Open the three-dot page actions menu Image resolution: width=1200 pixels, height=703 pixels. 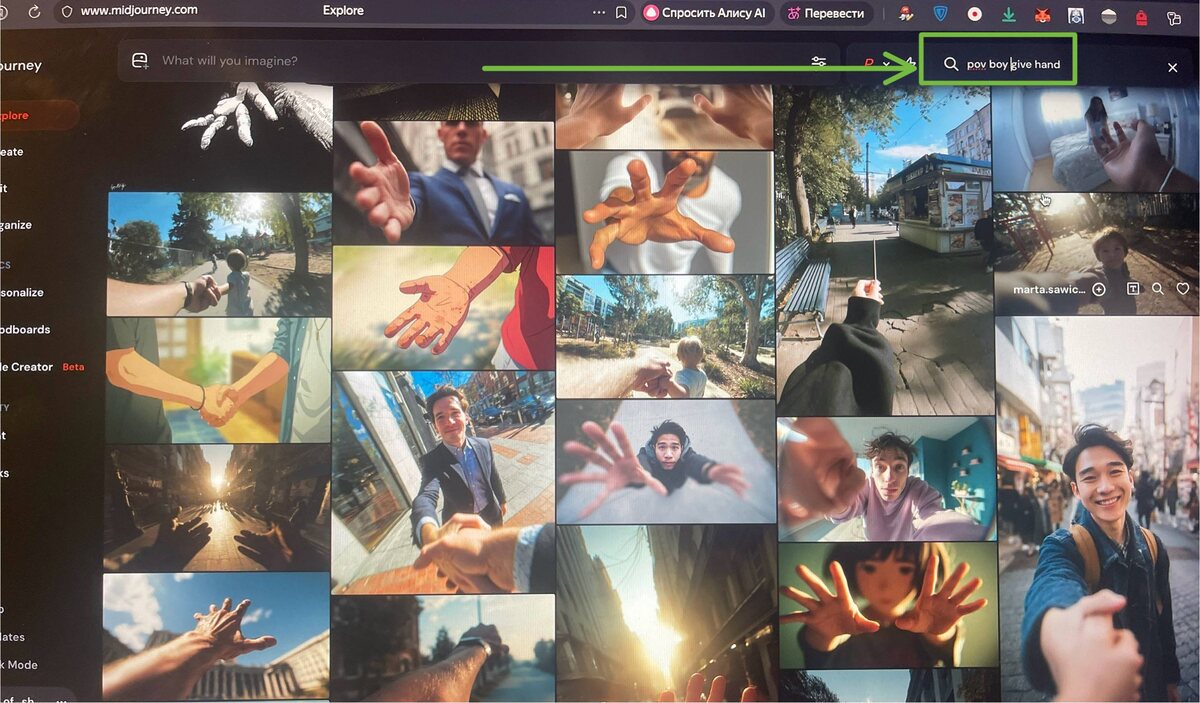(599, 12)
